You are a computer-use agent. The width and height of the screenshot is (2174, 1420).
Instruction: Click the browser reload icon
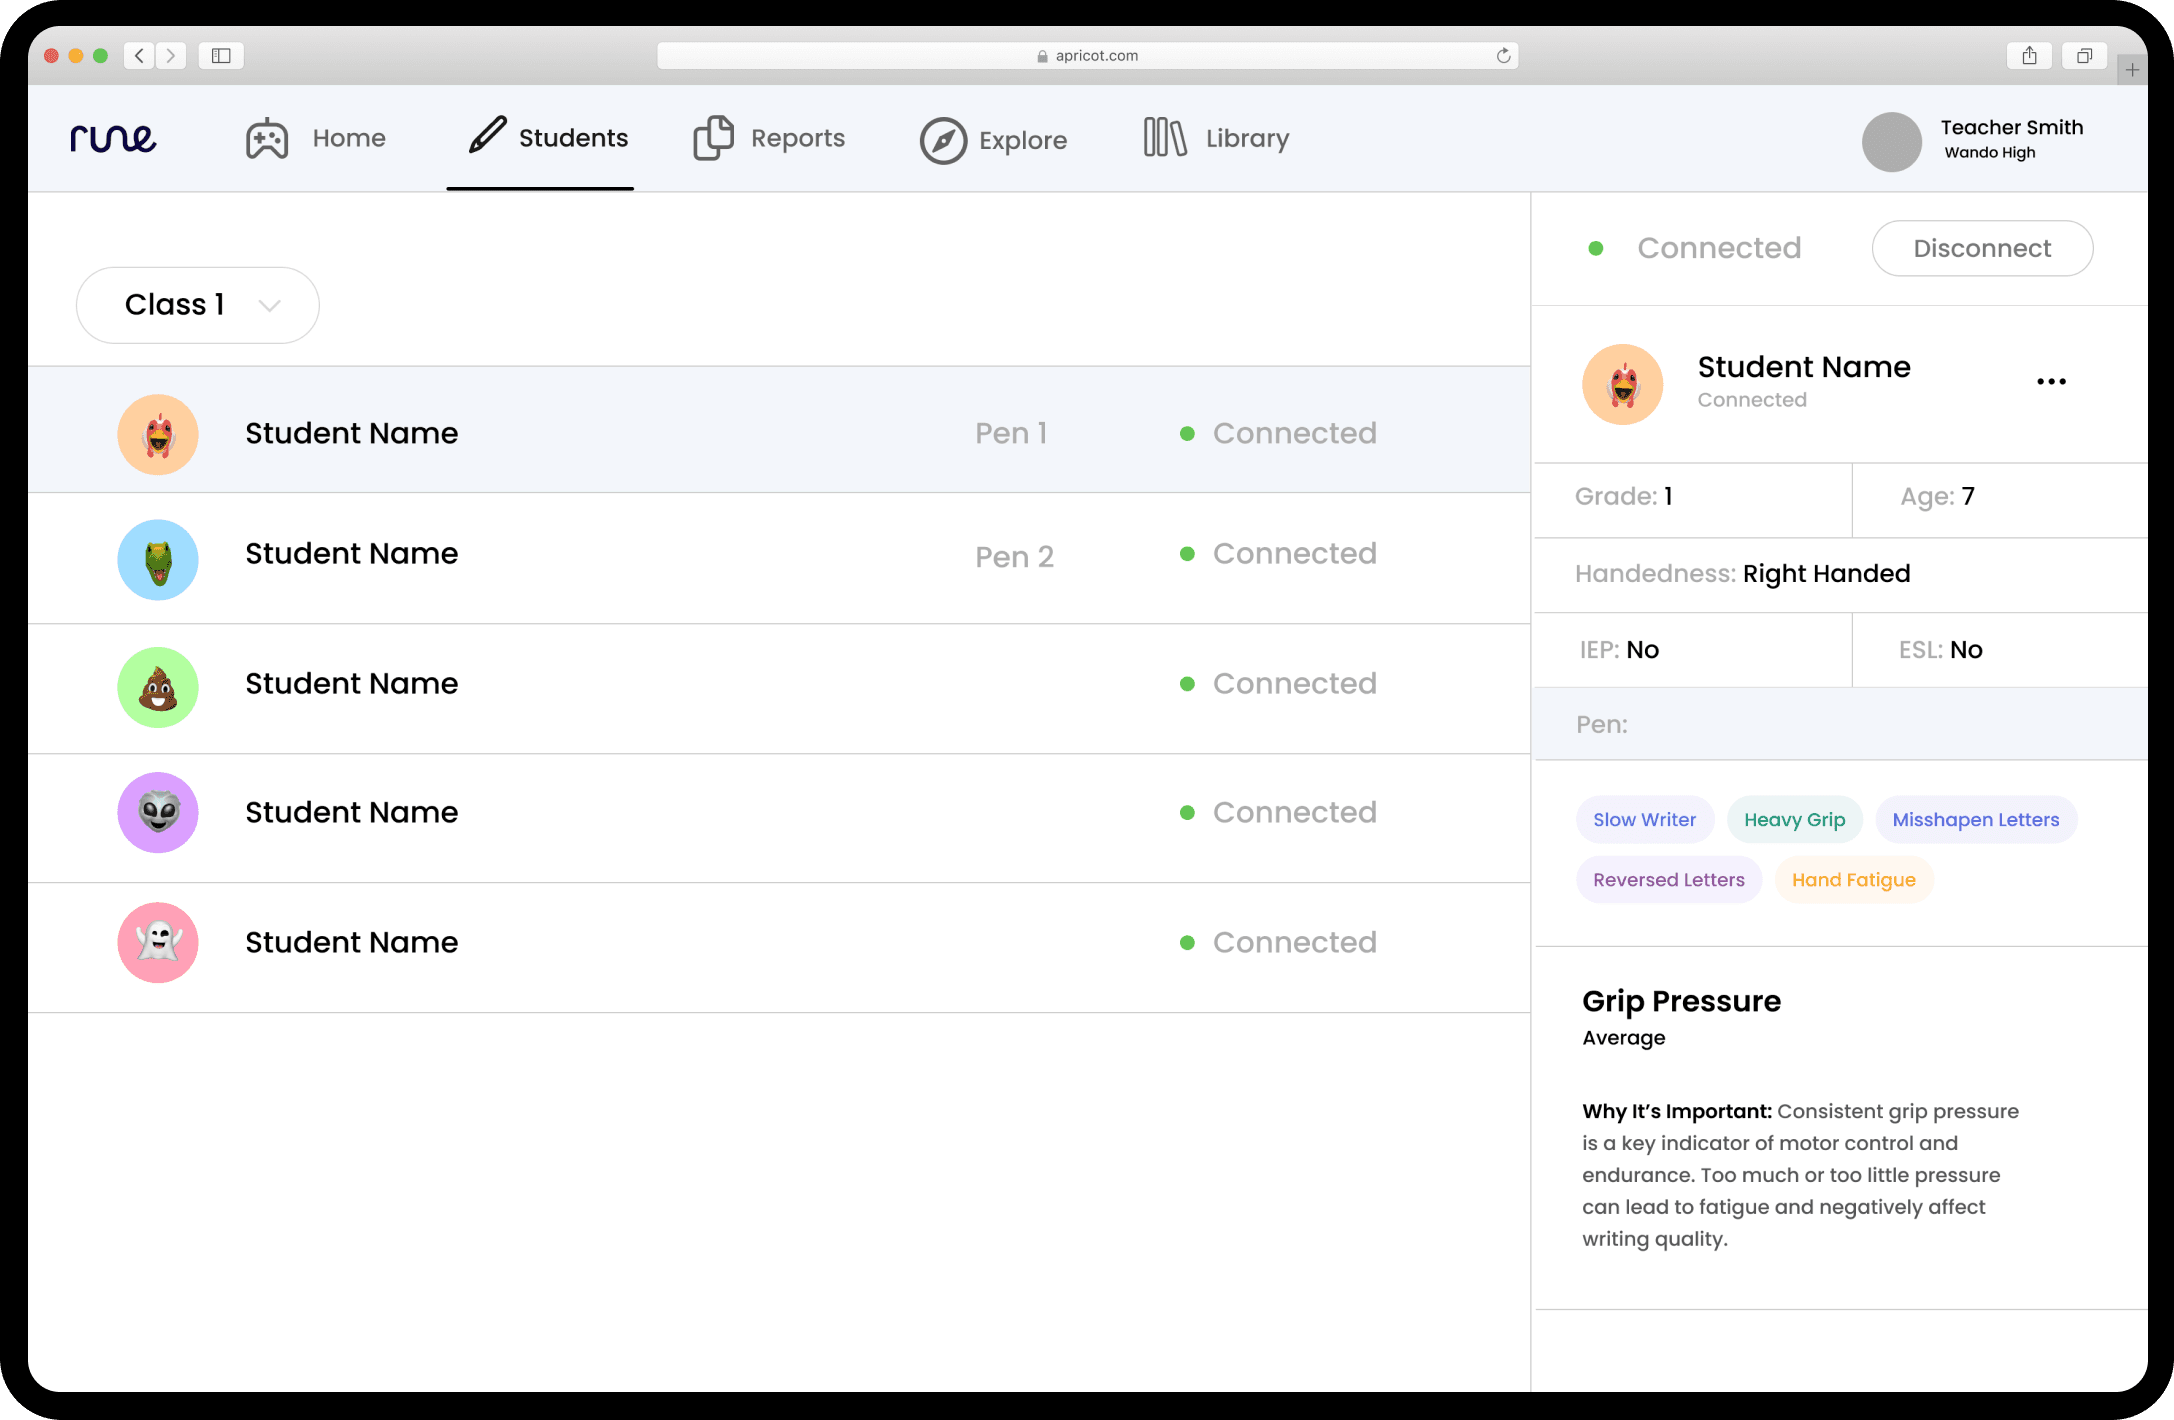[1503, 56]
